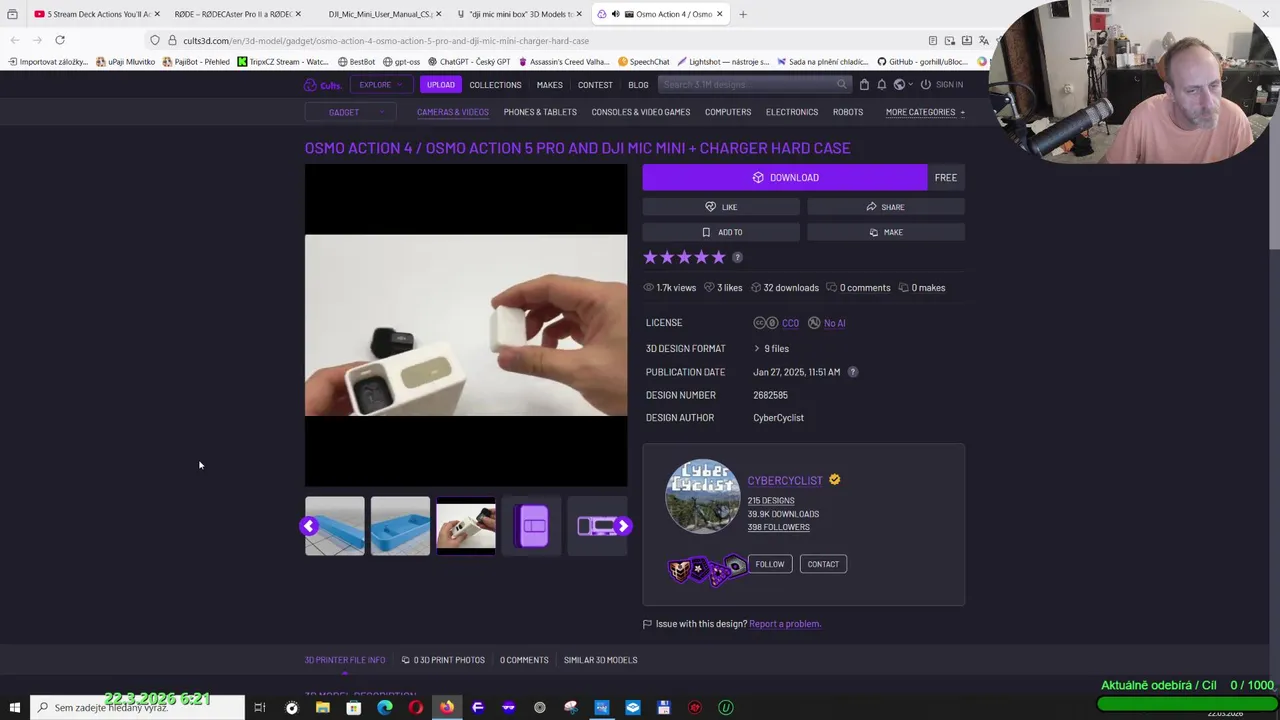Open the 0 3D PRINT PHOTOS tab
This screenshot has width=1280, height=720.
443,660
